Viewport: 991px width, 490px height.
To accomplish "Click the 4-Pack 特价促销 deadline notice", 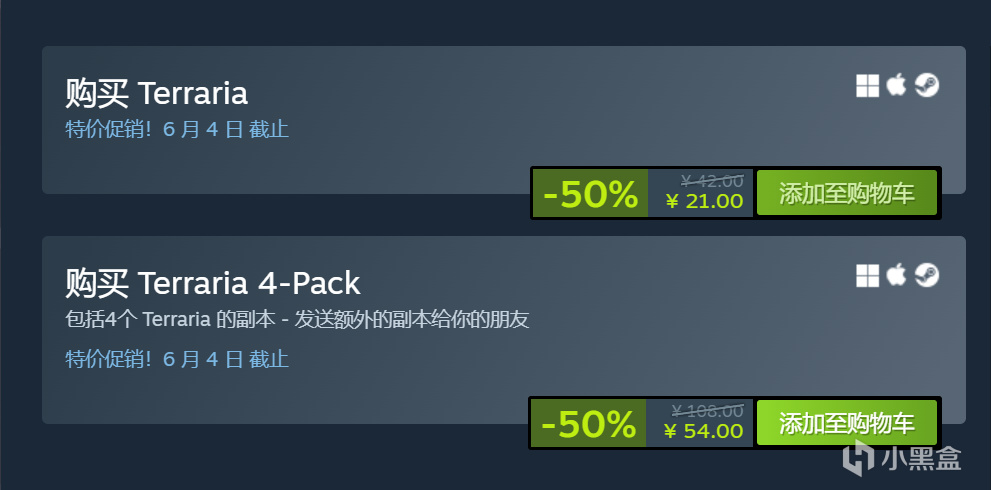I will 177,359.
